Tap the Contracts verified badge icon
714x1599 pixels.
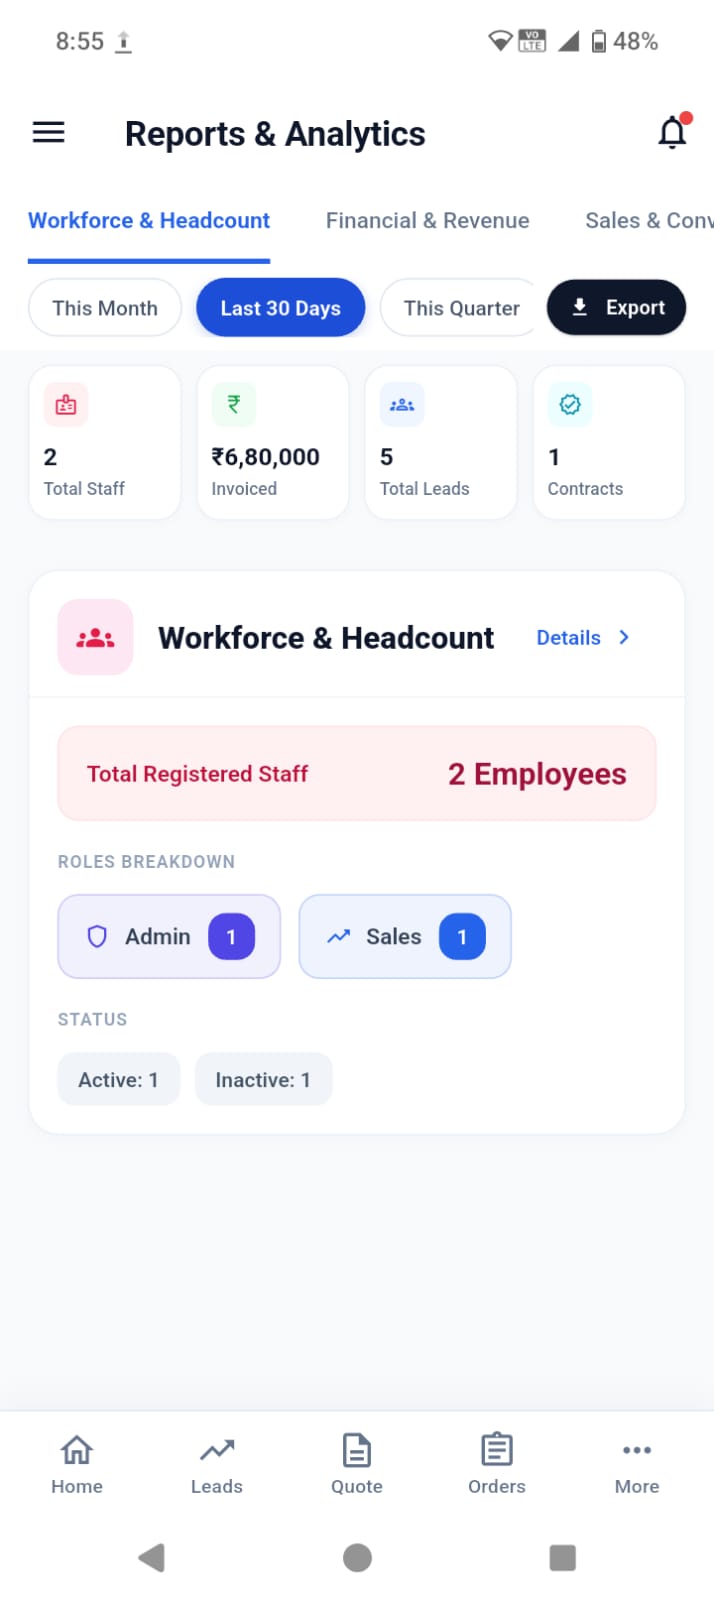(570, 405)
